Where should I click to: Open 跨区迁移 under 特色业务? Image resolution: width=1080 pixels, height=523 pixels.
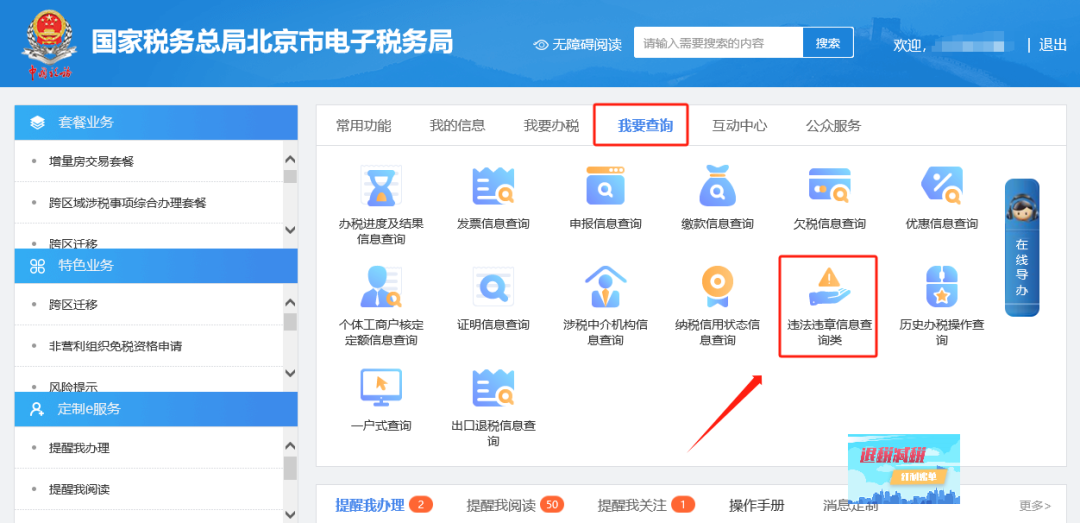tap(73, 305)
